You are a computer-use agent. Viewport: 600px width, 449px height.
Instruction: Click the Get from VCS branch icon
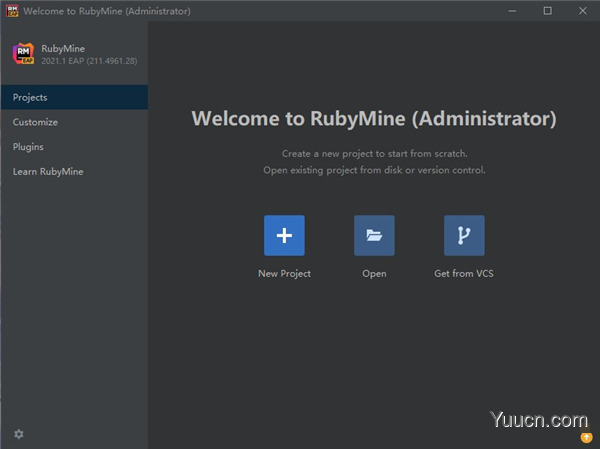(x=464, y=235)
